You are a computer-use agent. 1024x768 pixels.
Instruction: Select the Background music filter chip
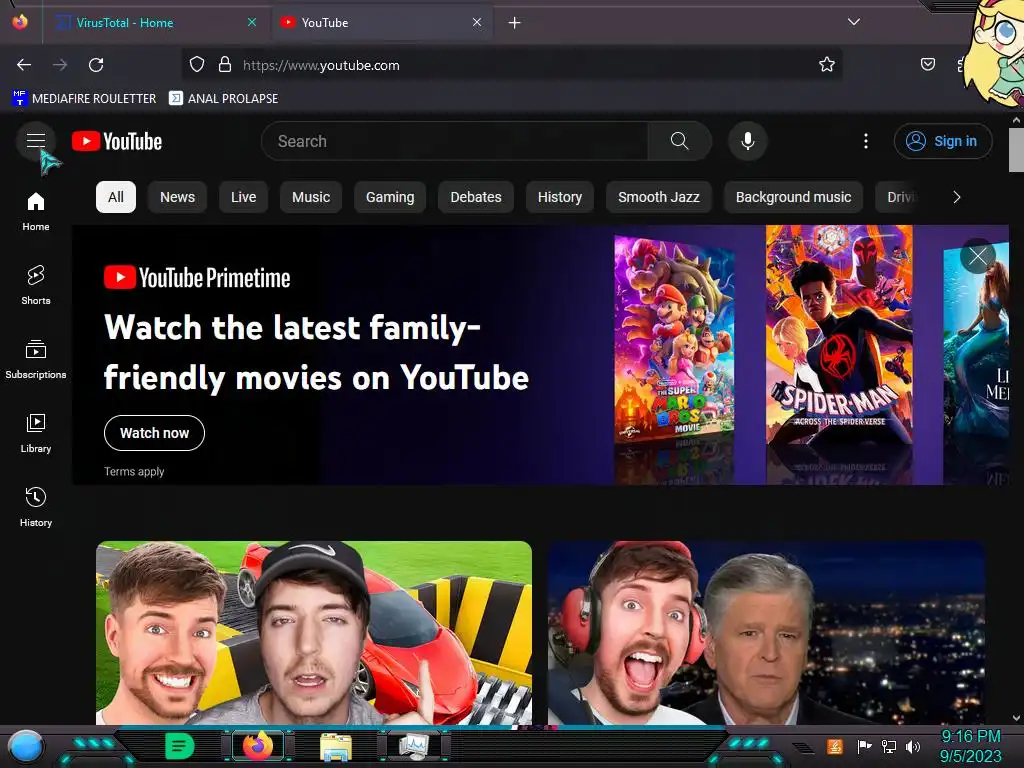pyautogui.click(x=793, y=197)
